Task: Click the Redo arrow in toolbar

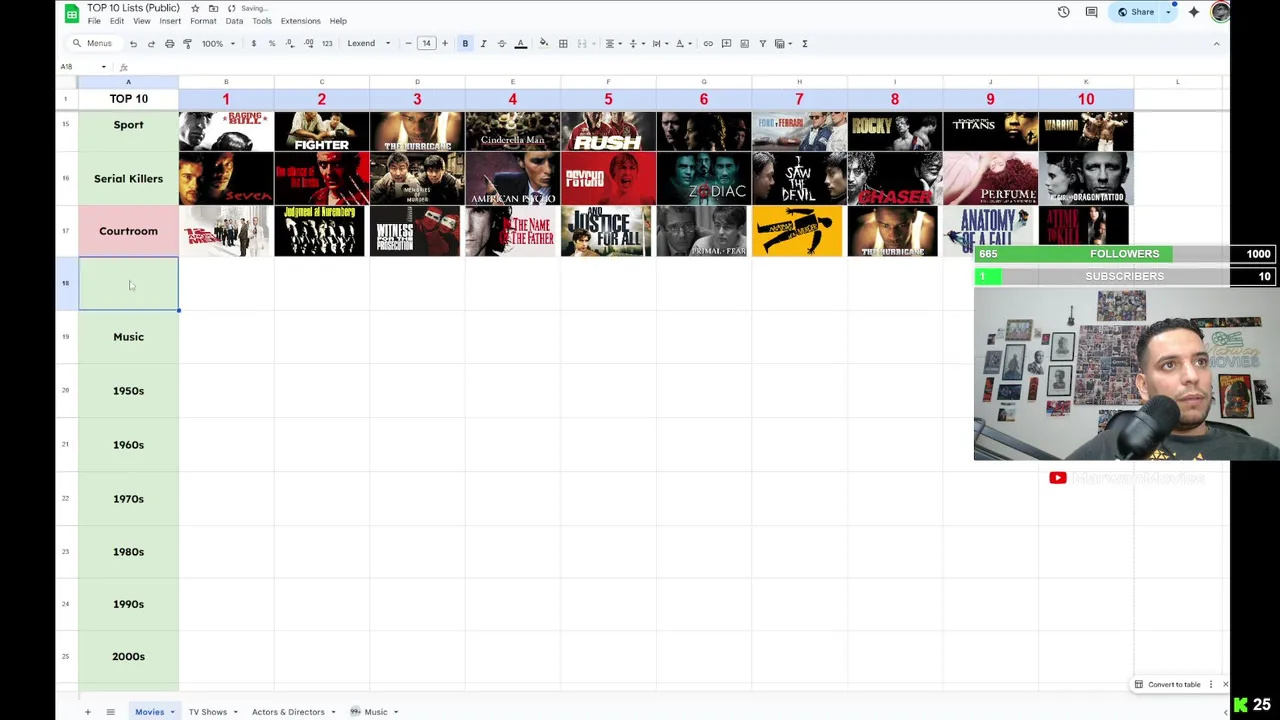Action: (x=151, y=43)
